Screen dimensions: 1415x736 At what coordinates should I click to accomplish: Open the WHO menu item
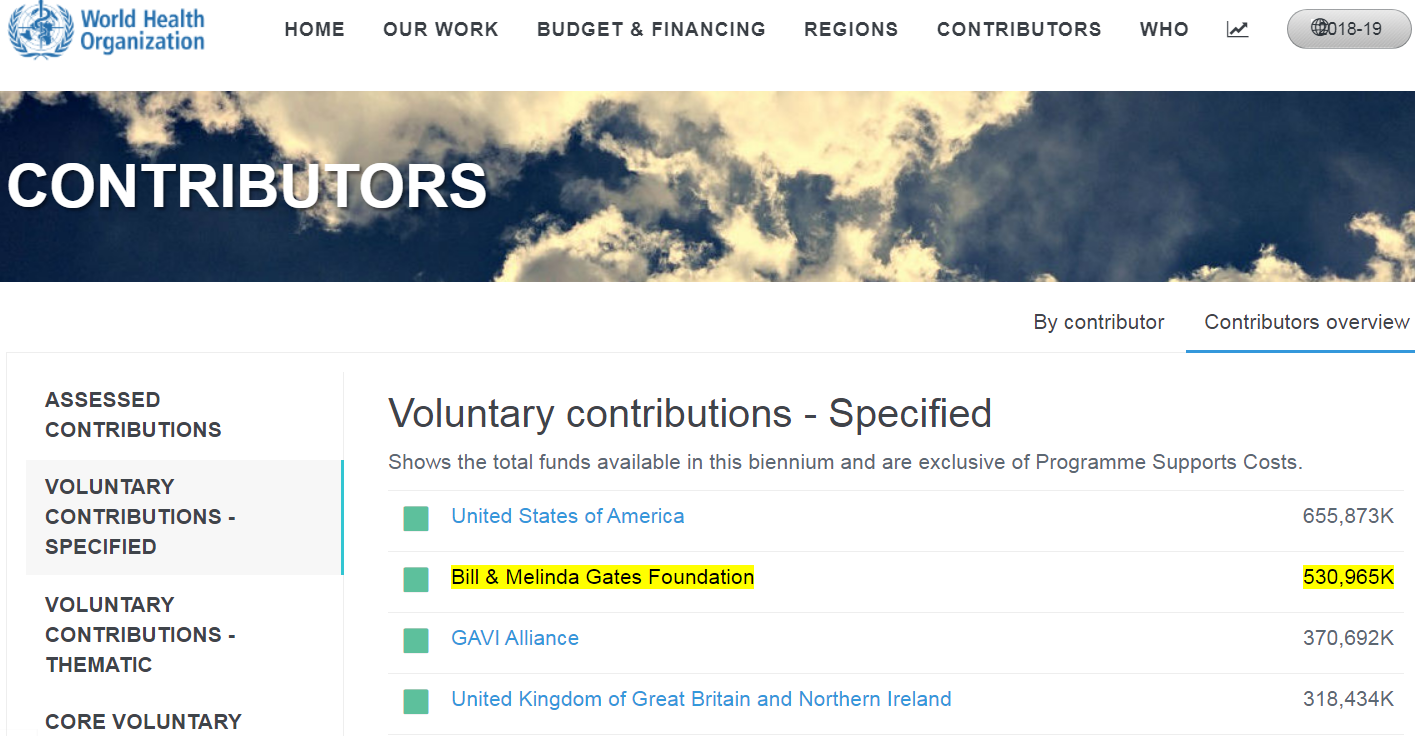coord(1164,29)
